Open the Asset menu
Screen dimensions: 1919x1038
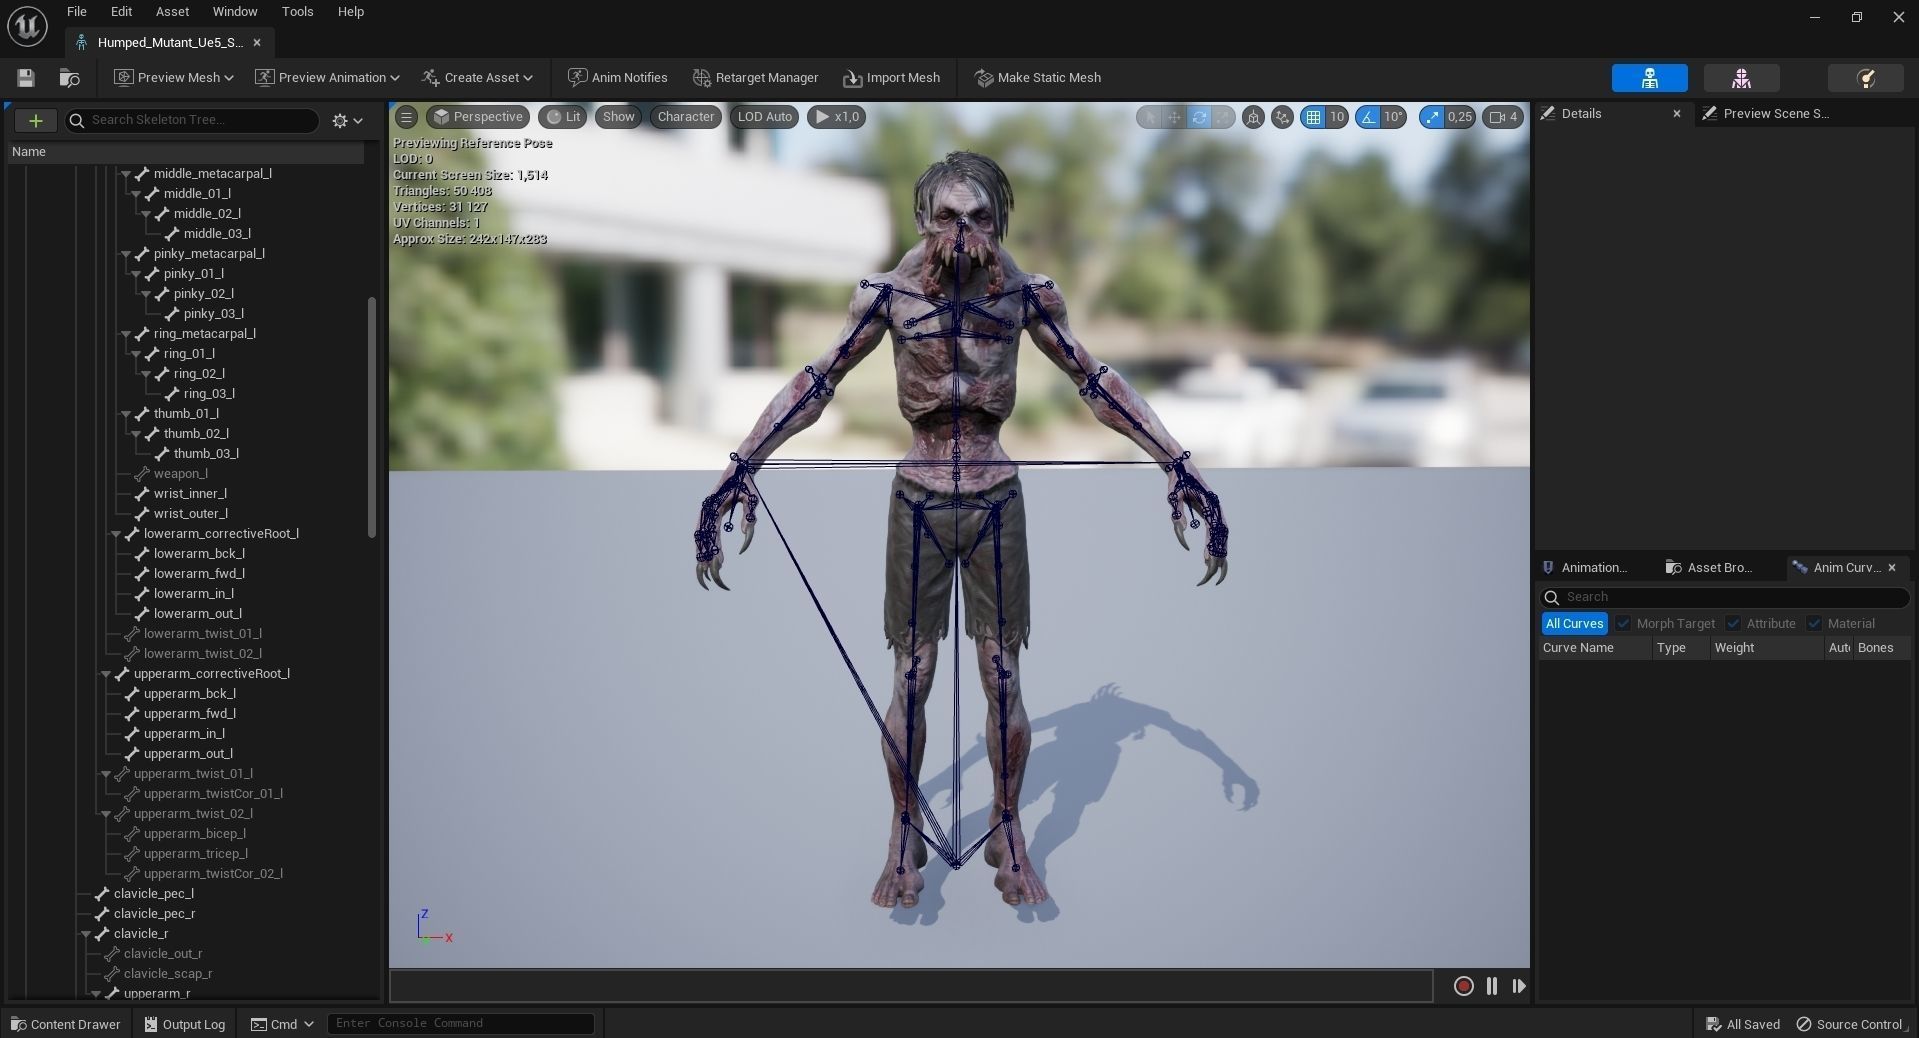coord(172,12)
